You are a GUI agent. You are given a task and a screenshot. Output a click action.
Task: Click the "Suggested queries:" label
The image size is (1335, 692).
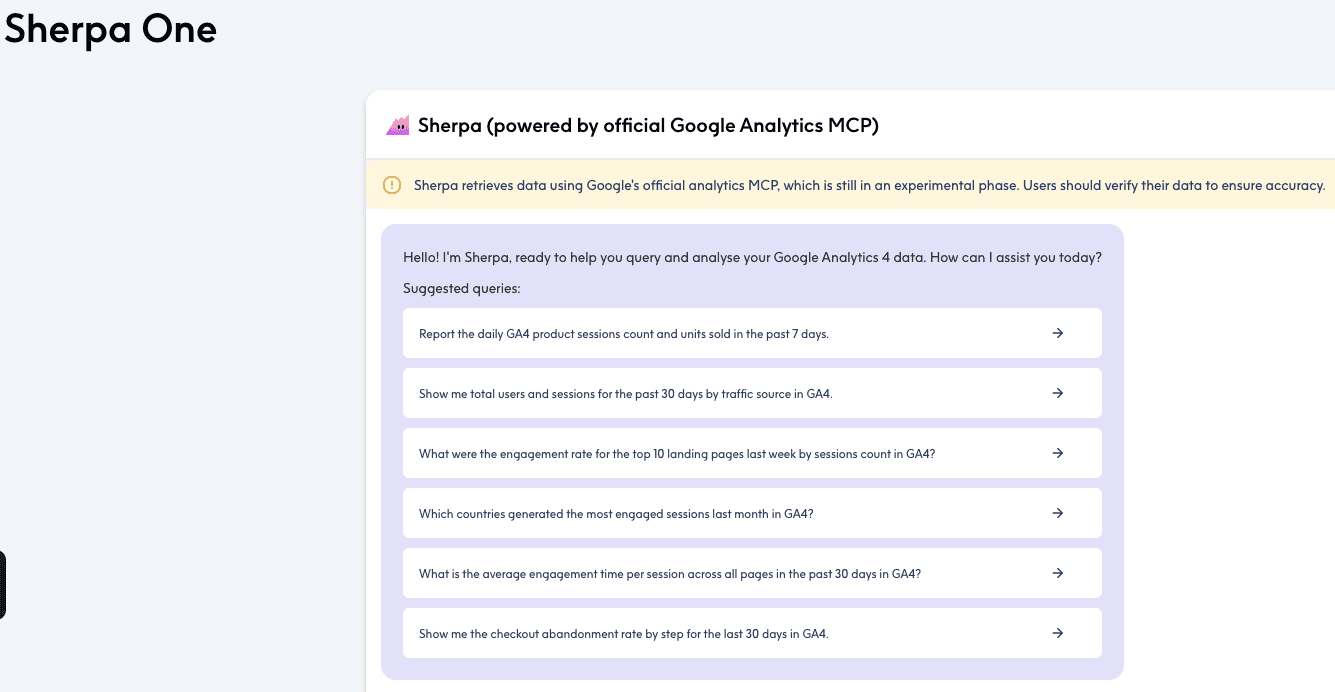coord(462,288)
